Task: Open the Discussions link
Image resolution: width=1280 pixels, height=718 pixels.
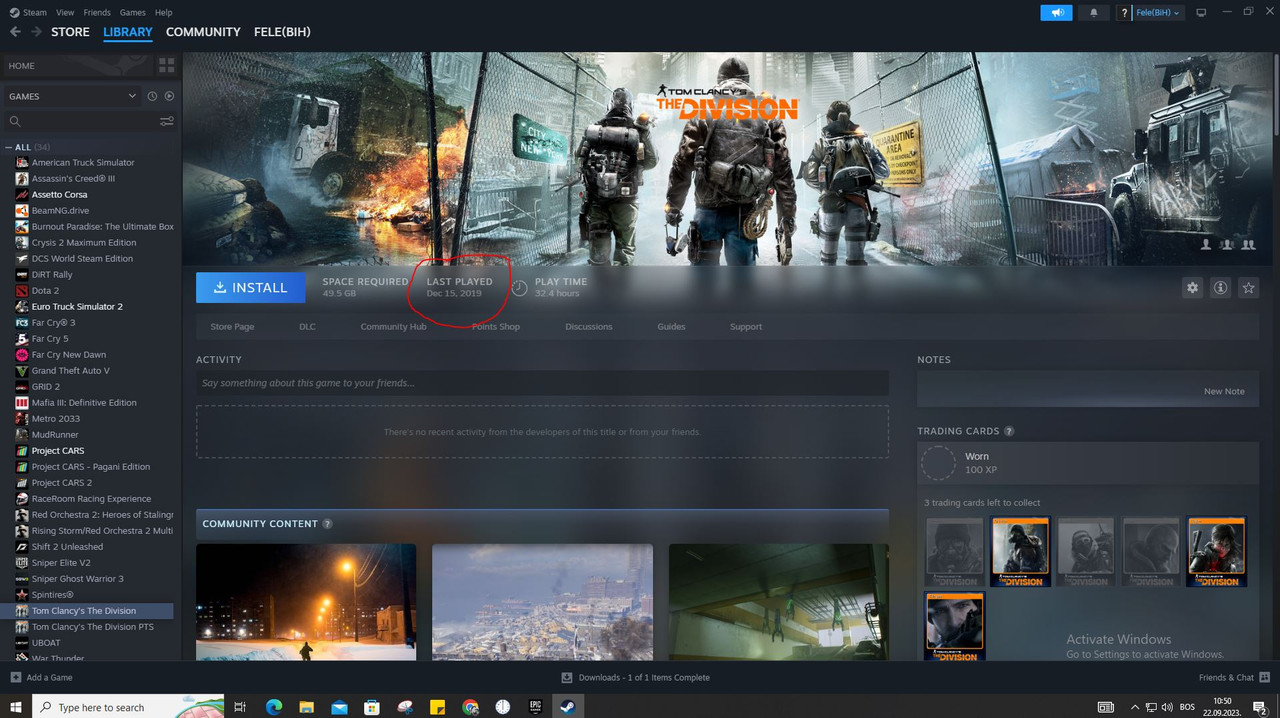Action: click(589, 327)
